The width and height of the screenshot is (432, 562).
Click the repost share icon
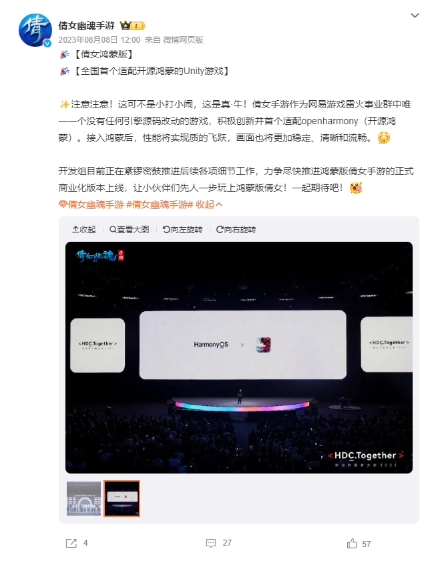pyautogui.click(x=71, y=543)
